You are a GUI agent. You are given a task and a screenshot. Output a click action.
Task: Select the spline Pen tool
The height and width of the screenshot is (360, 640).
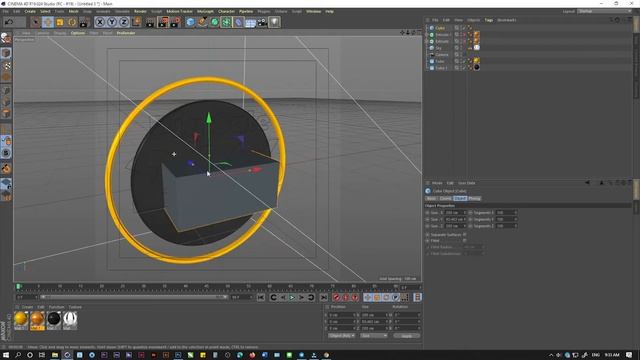tap(202, 22)
